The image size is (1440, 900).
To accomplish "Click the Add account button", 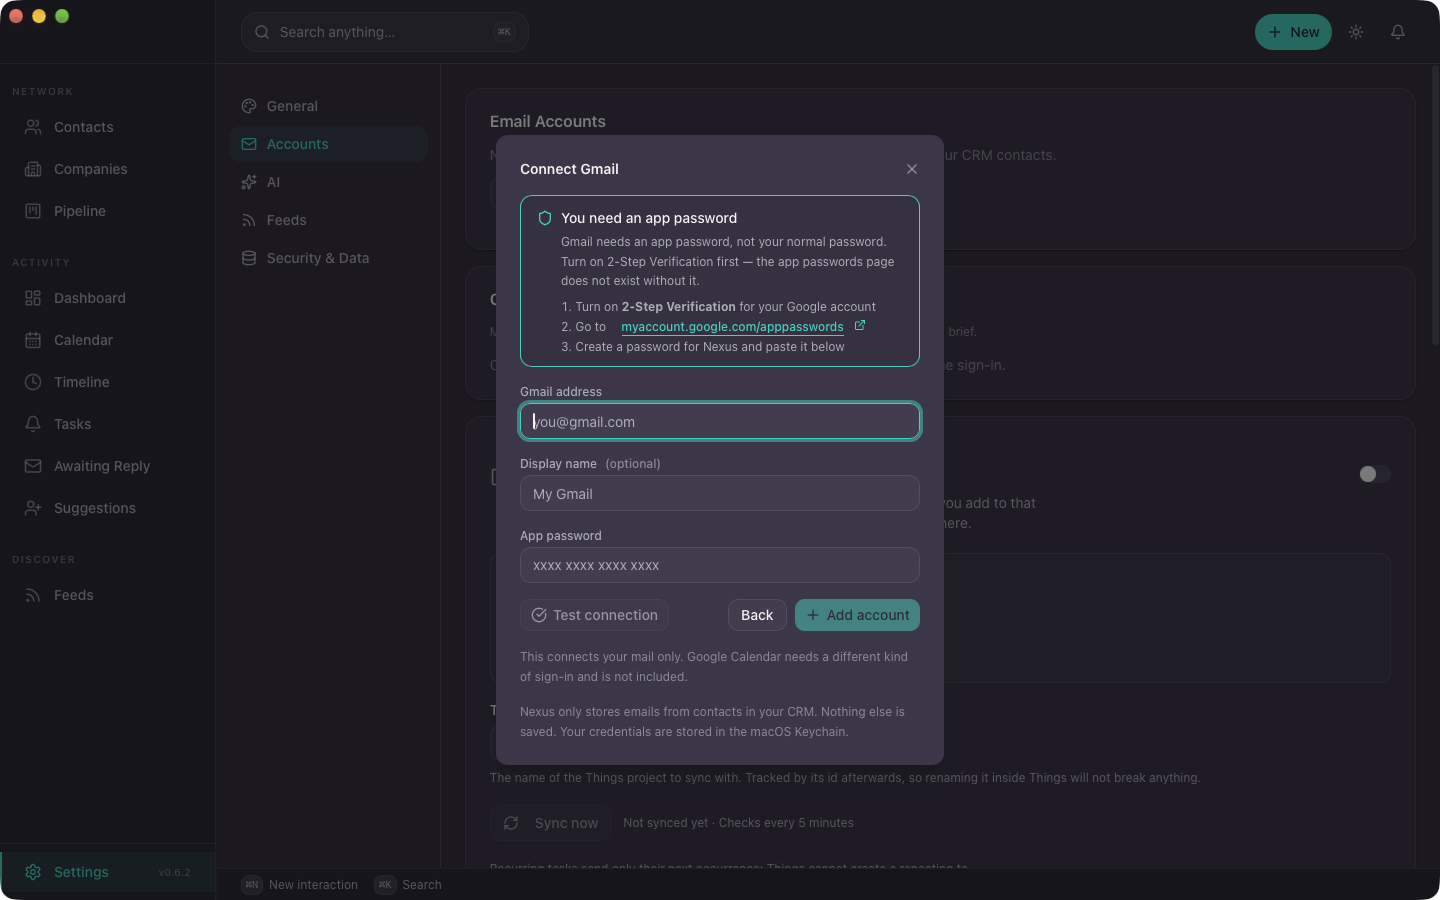I will point(857,615).
